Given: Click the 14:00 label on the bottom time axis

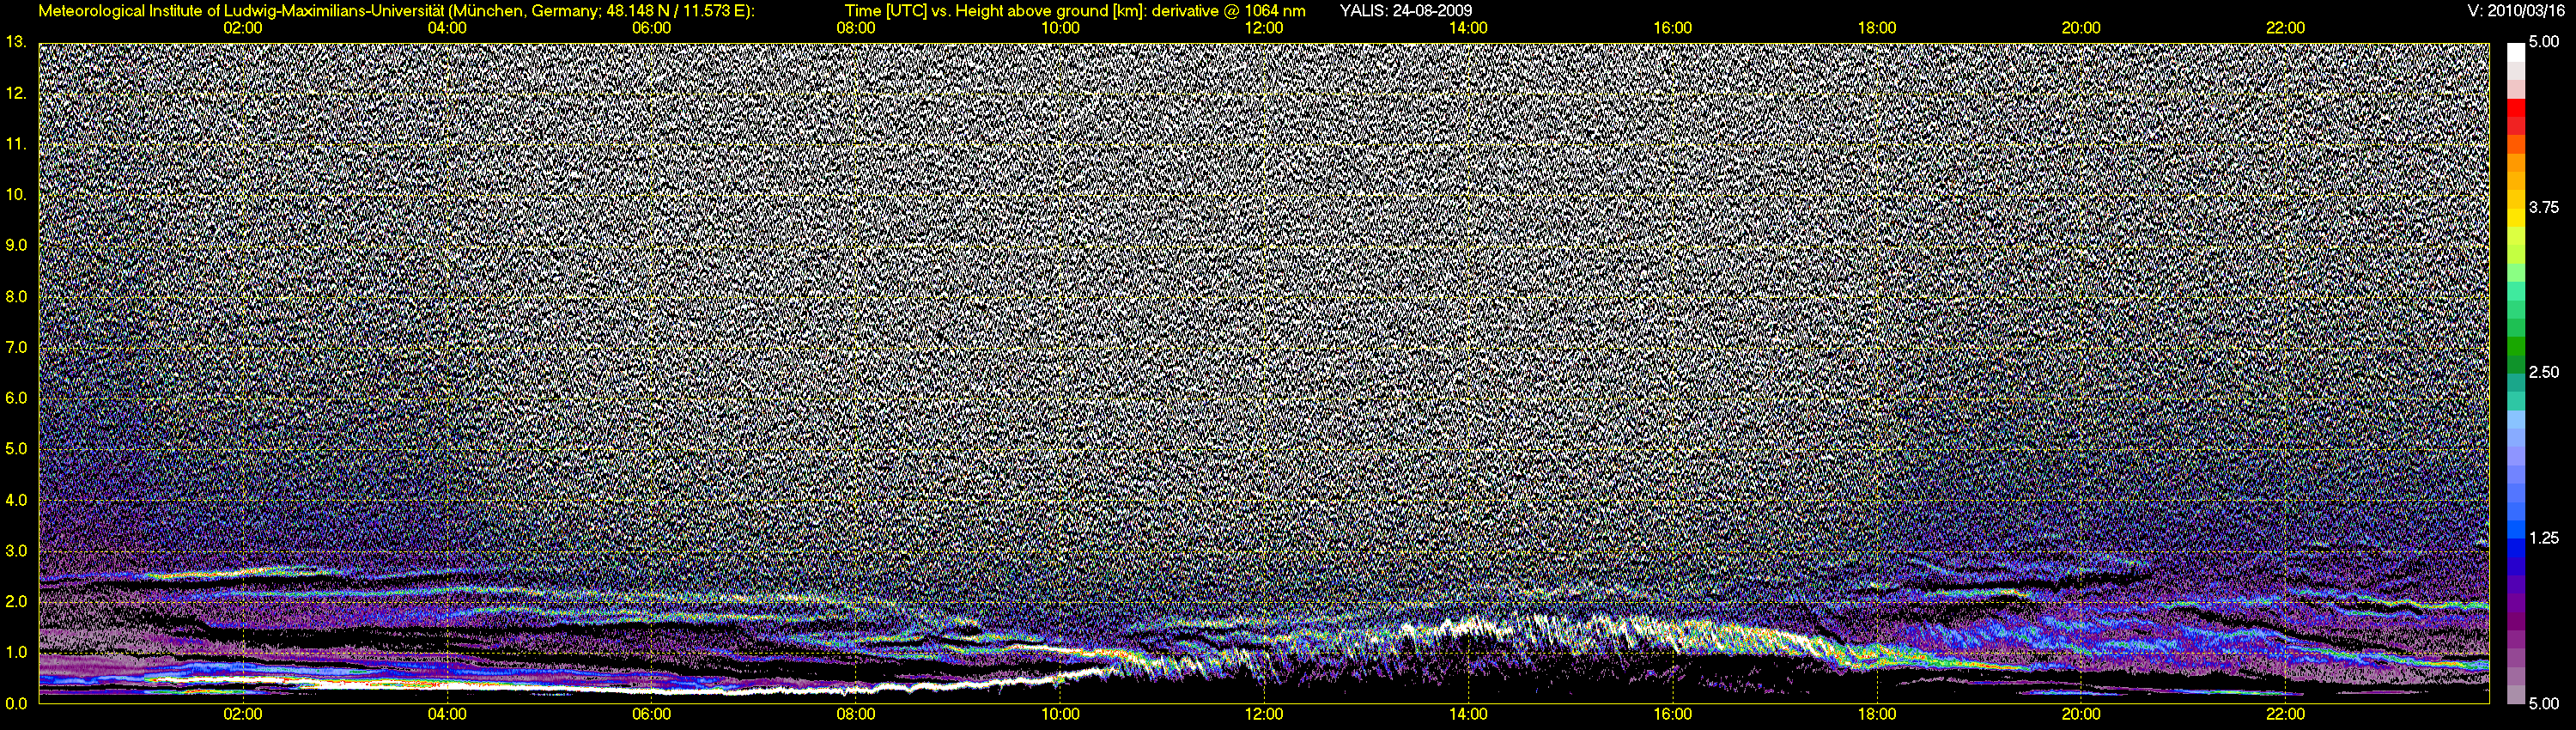Looking at the screenshot, I should [1468, 715].
